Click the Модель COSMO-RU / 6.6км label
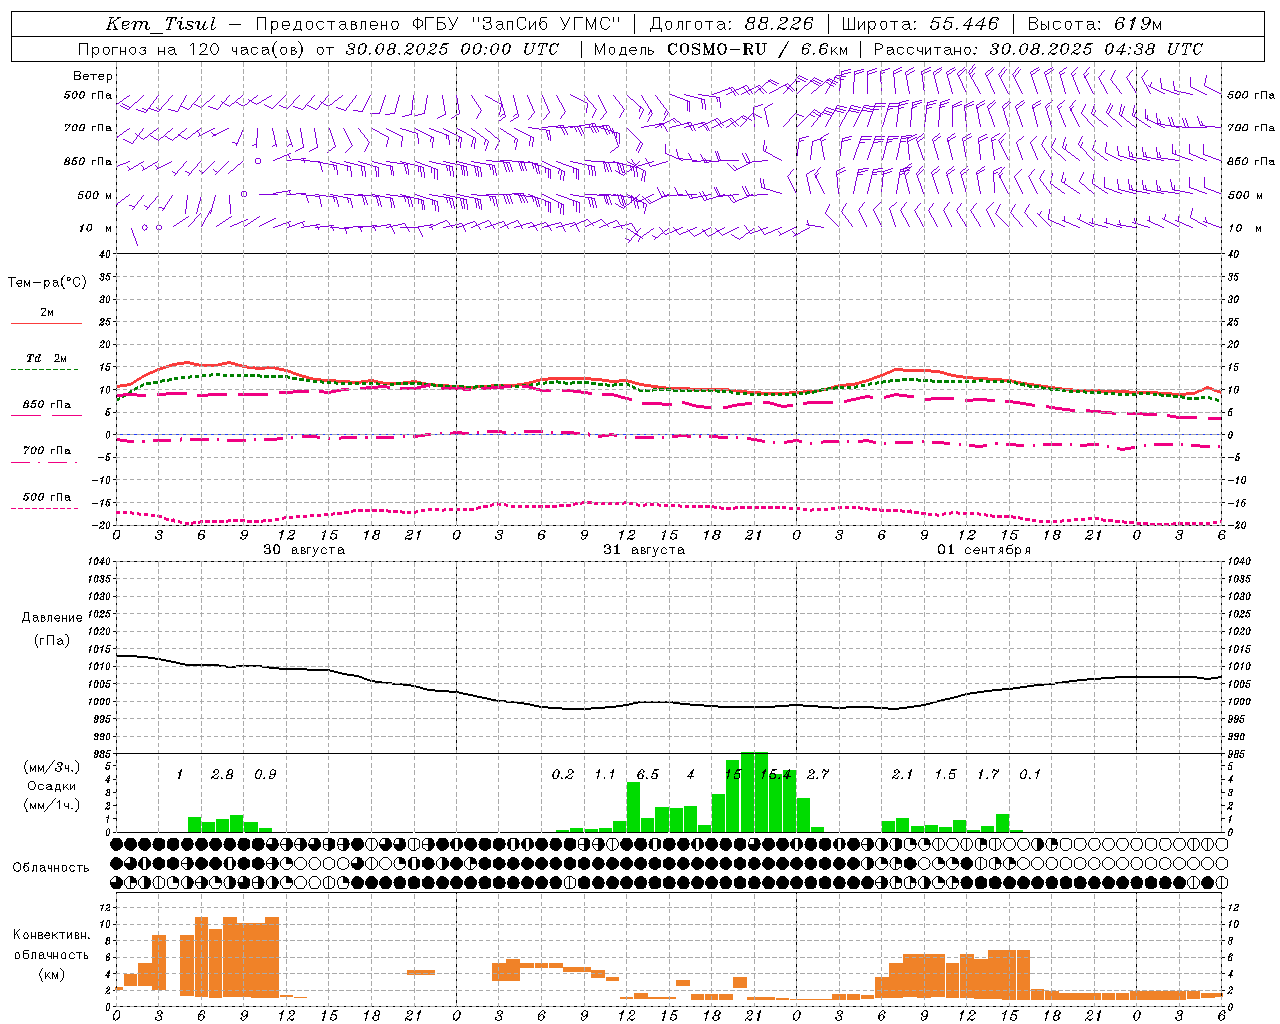Image resolution: width=1280 pixels, height=1024 pixels. coord(720,49)
